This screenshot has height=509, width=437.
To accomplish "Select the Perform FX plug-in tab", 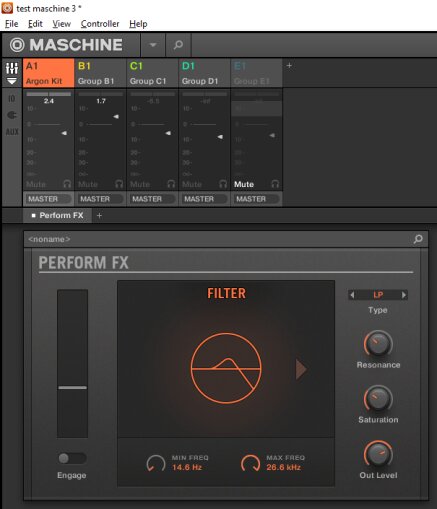I will (57, 215).
